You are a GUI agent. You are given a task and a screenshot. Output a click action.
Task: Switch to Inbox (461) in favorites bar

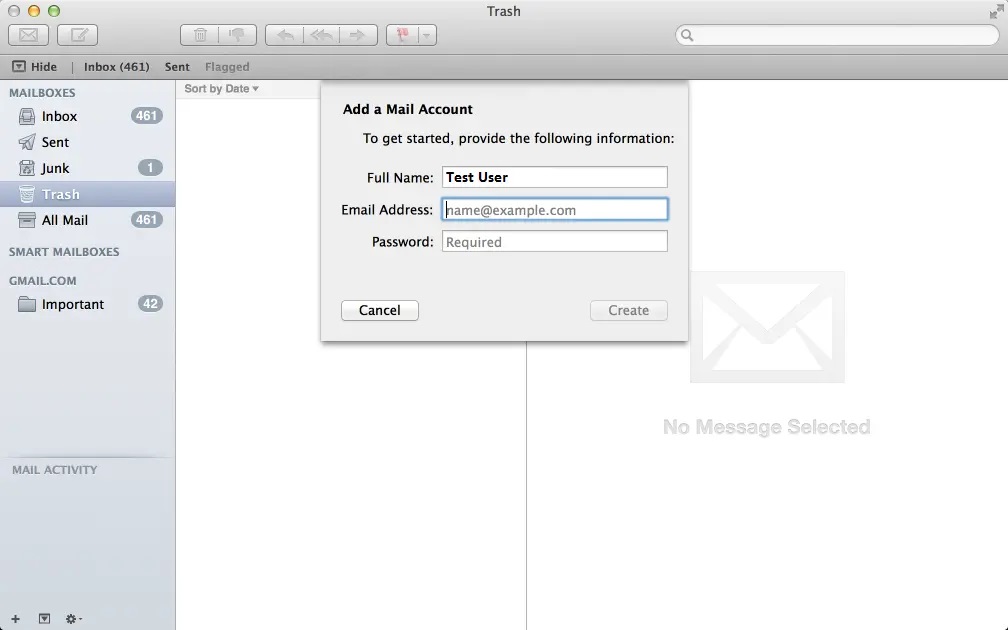point(116,67)
